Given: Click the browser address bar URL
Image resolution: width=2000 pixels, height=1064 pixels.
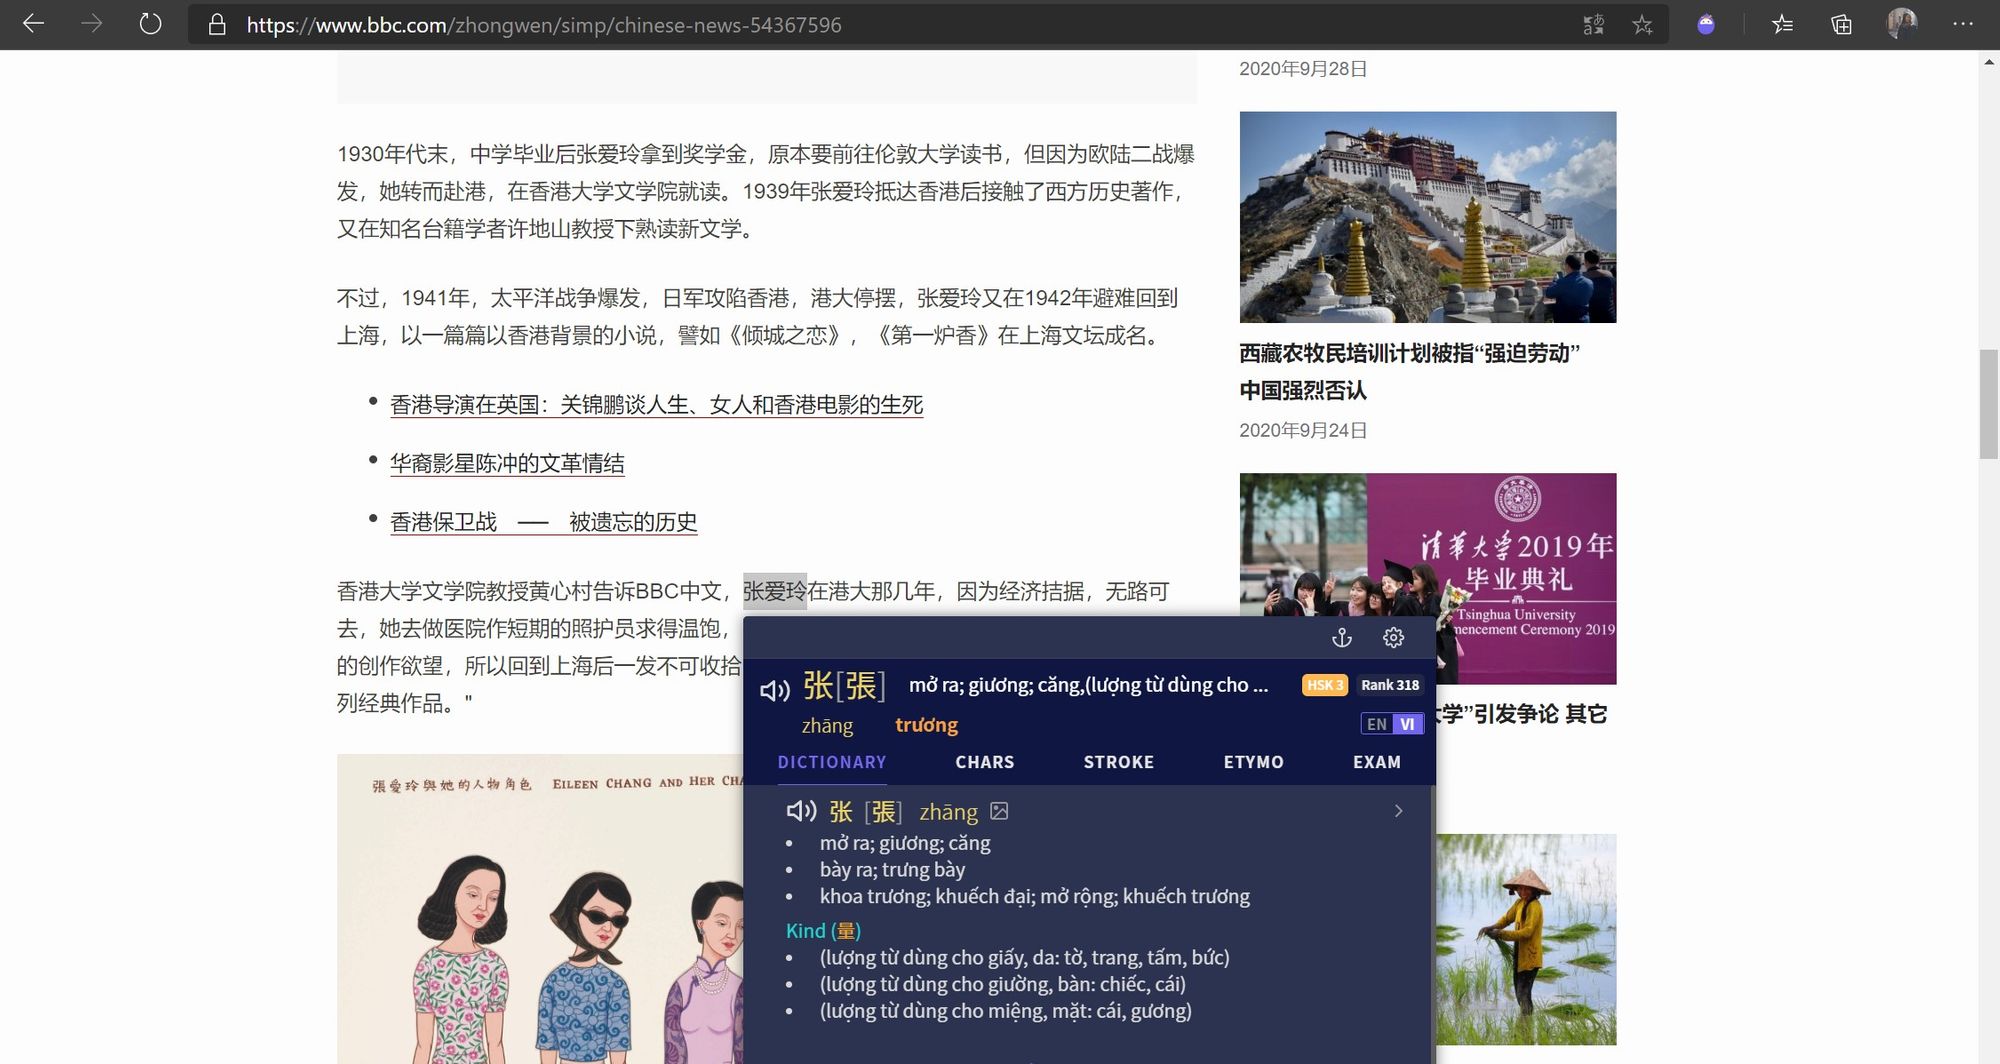Looking at the screenshot, I should click(544, 25).
